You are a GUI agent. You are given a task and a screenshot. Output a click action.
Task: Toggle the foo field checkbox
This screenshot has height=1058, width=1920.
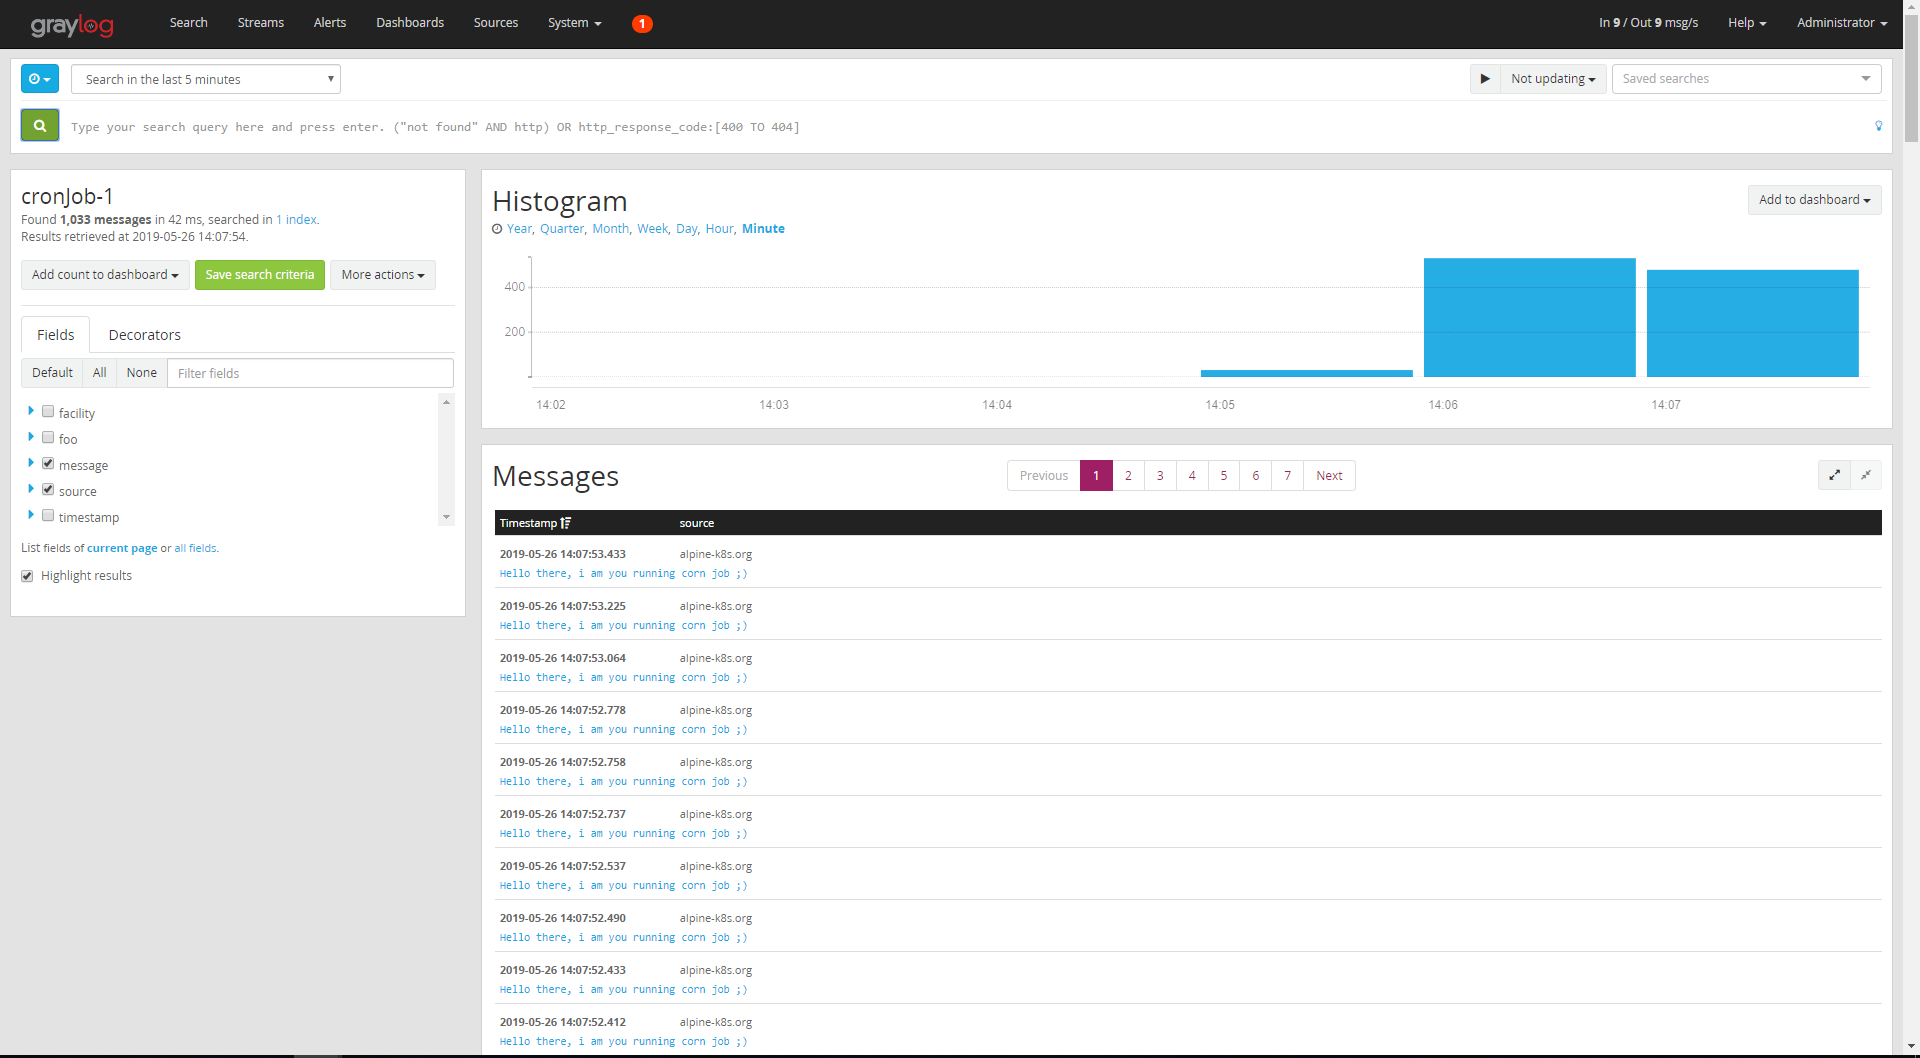pyautogui.click(x=48, y=437)
